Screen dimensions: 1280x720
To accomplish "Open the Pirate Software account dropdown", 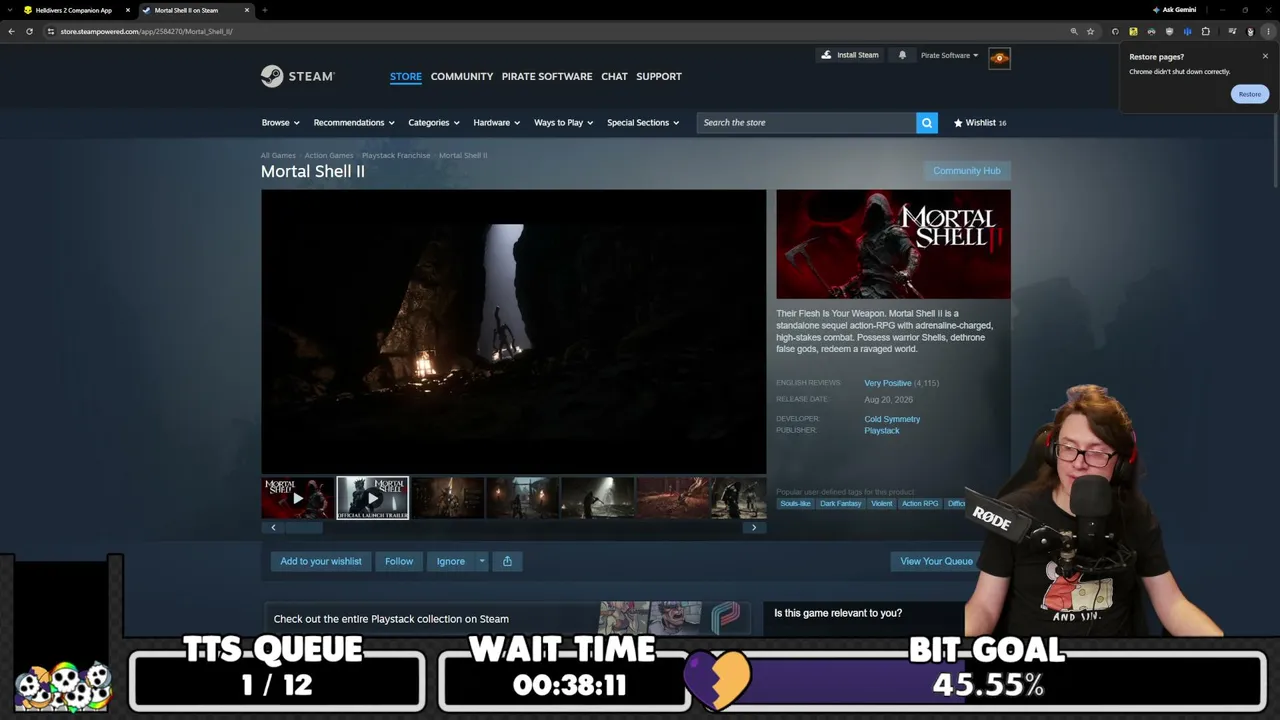I will [949, 56].
